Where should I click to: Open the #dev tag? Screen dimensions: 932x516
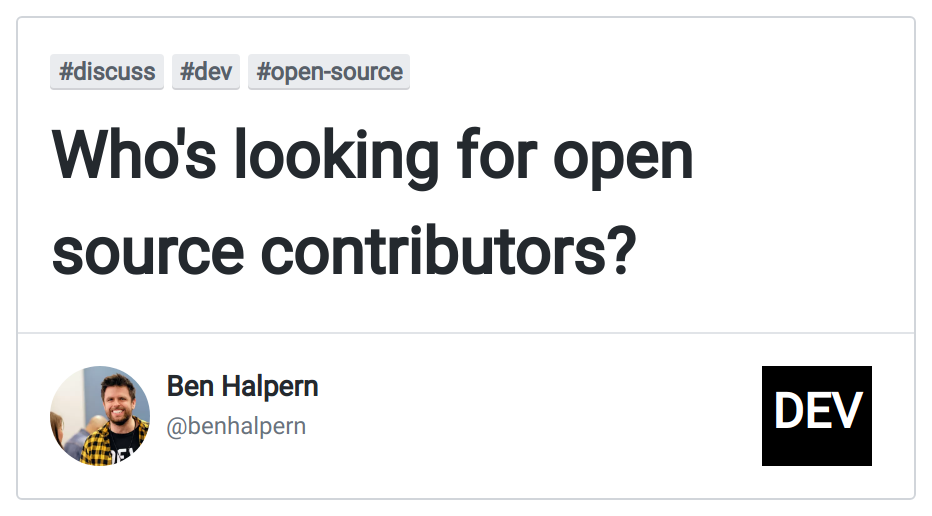pos(206,72)
